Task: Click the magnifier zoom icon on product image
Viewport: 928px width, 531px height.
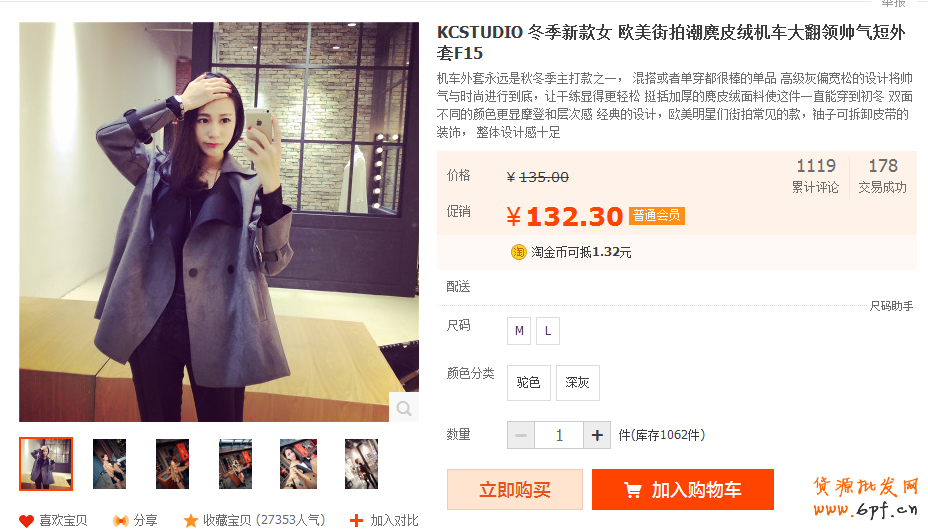Action: click(x=404, y=408)
